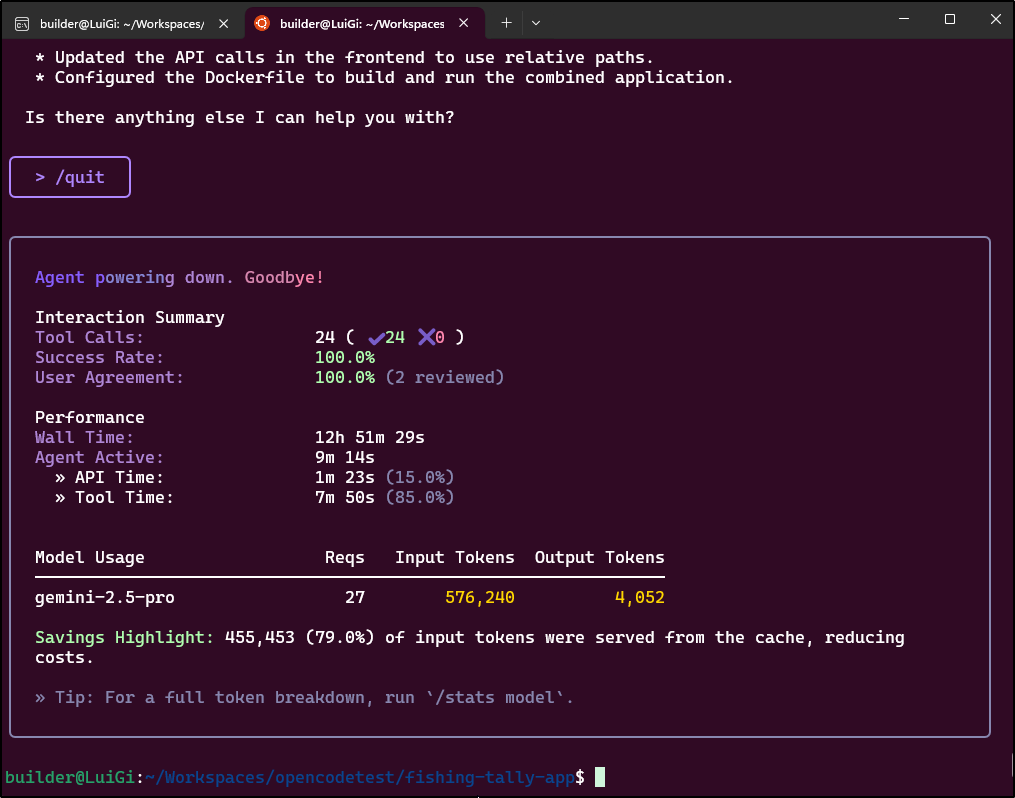
Task: Click the Ubuntu logo icon on second tab
Action: 262,23
